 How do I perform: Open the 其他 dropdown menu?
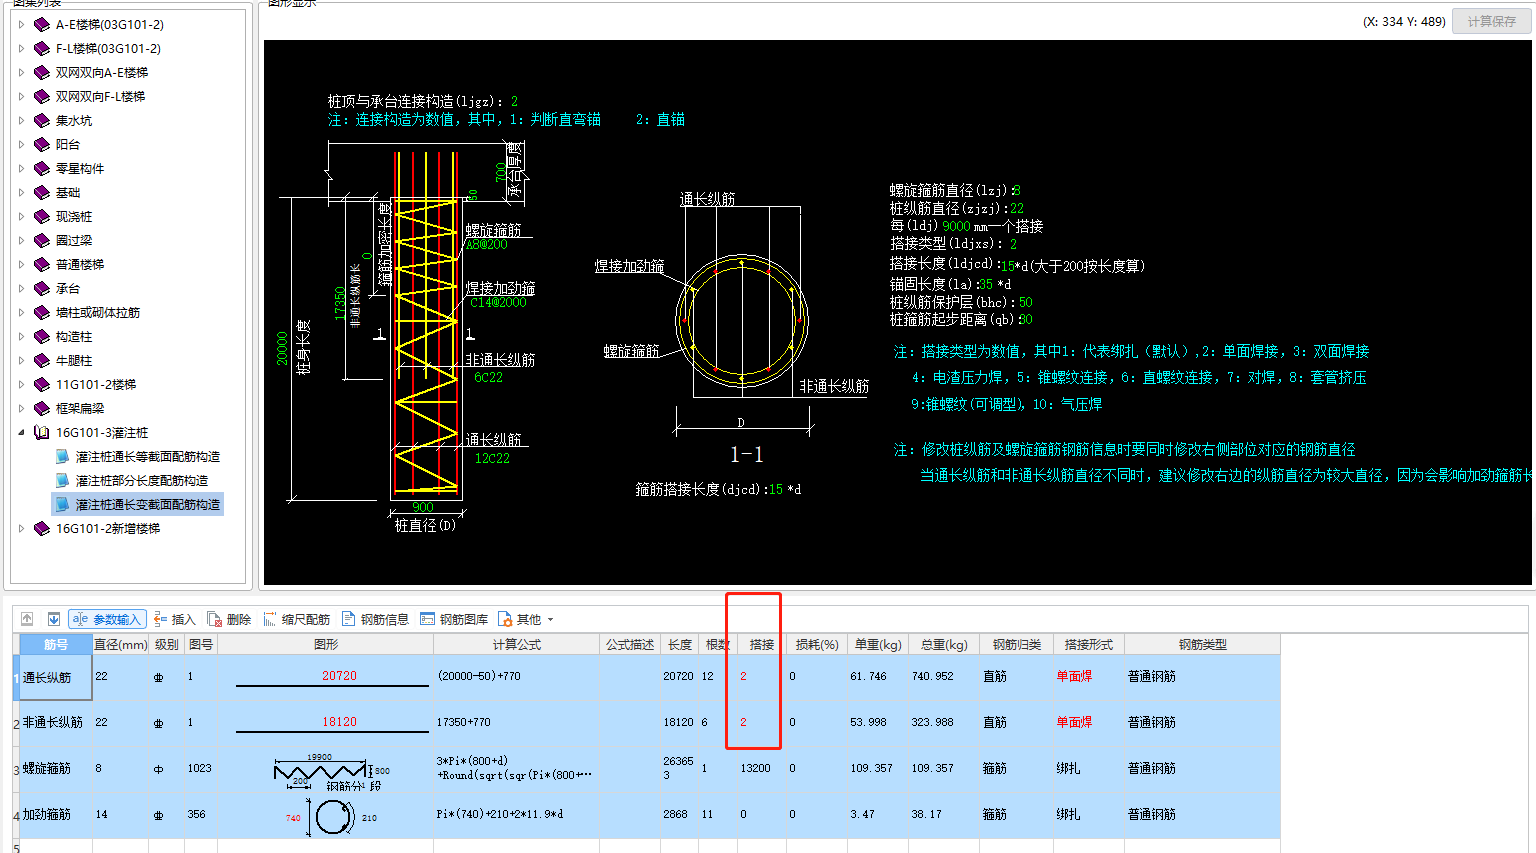coord(526,619)
